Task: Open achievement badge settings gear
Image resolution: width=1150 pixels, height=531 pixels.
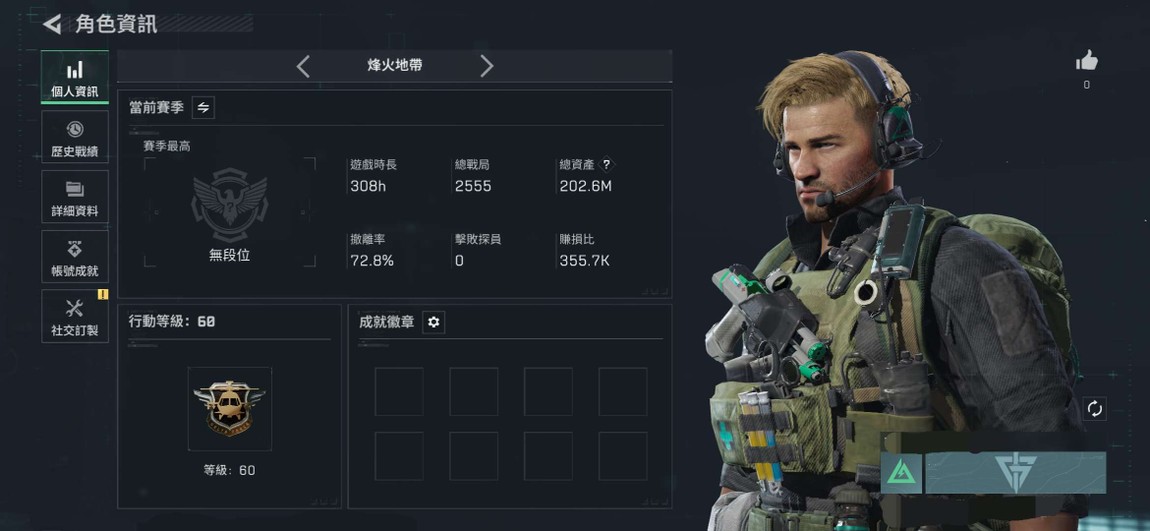Action: (433, 322)
